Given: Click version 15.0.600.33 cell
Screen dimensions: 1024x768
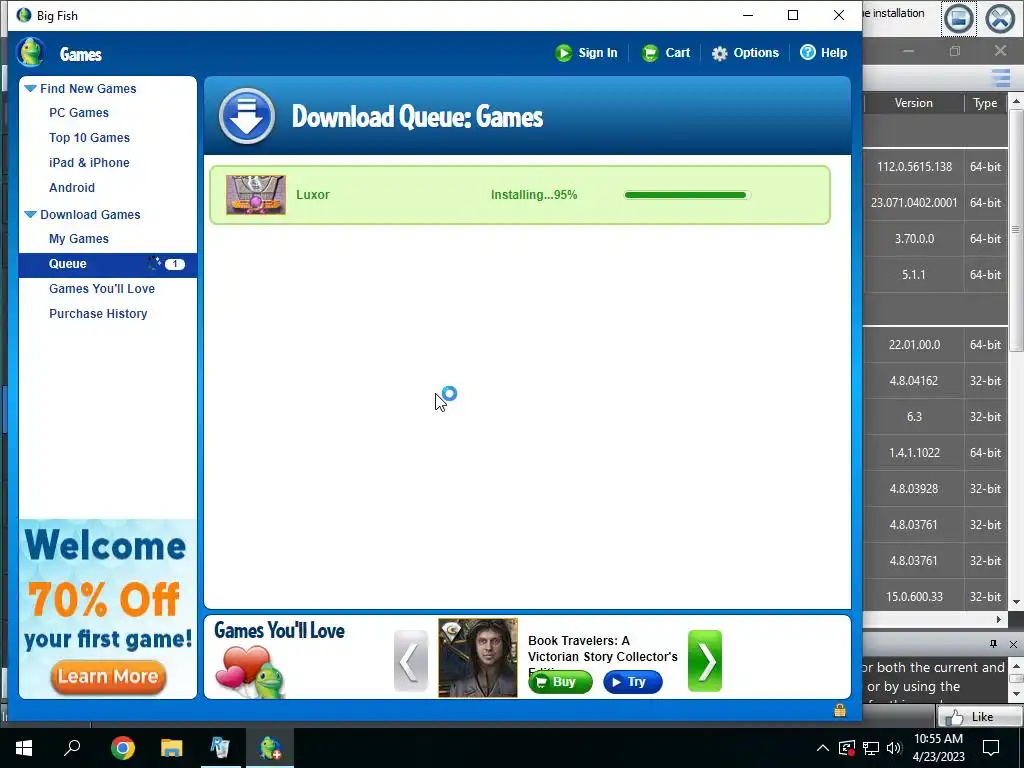Looking at the screenshot, I should 914,596.
